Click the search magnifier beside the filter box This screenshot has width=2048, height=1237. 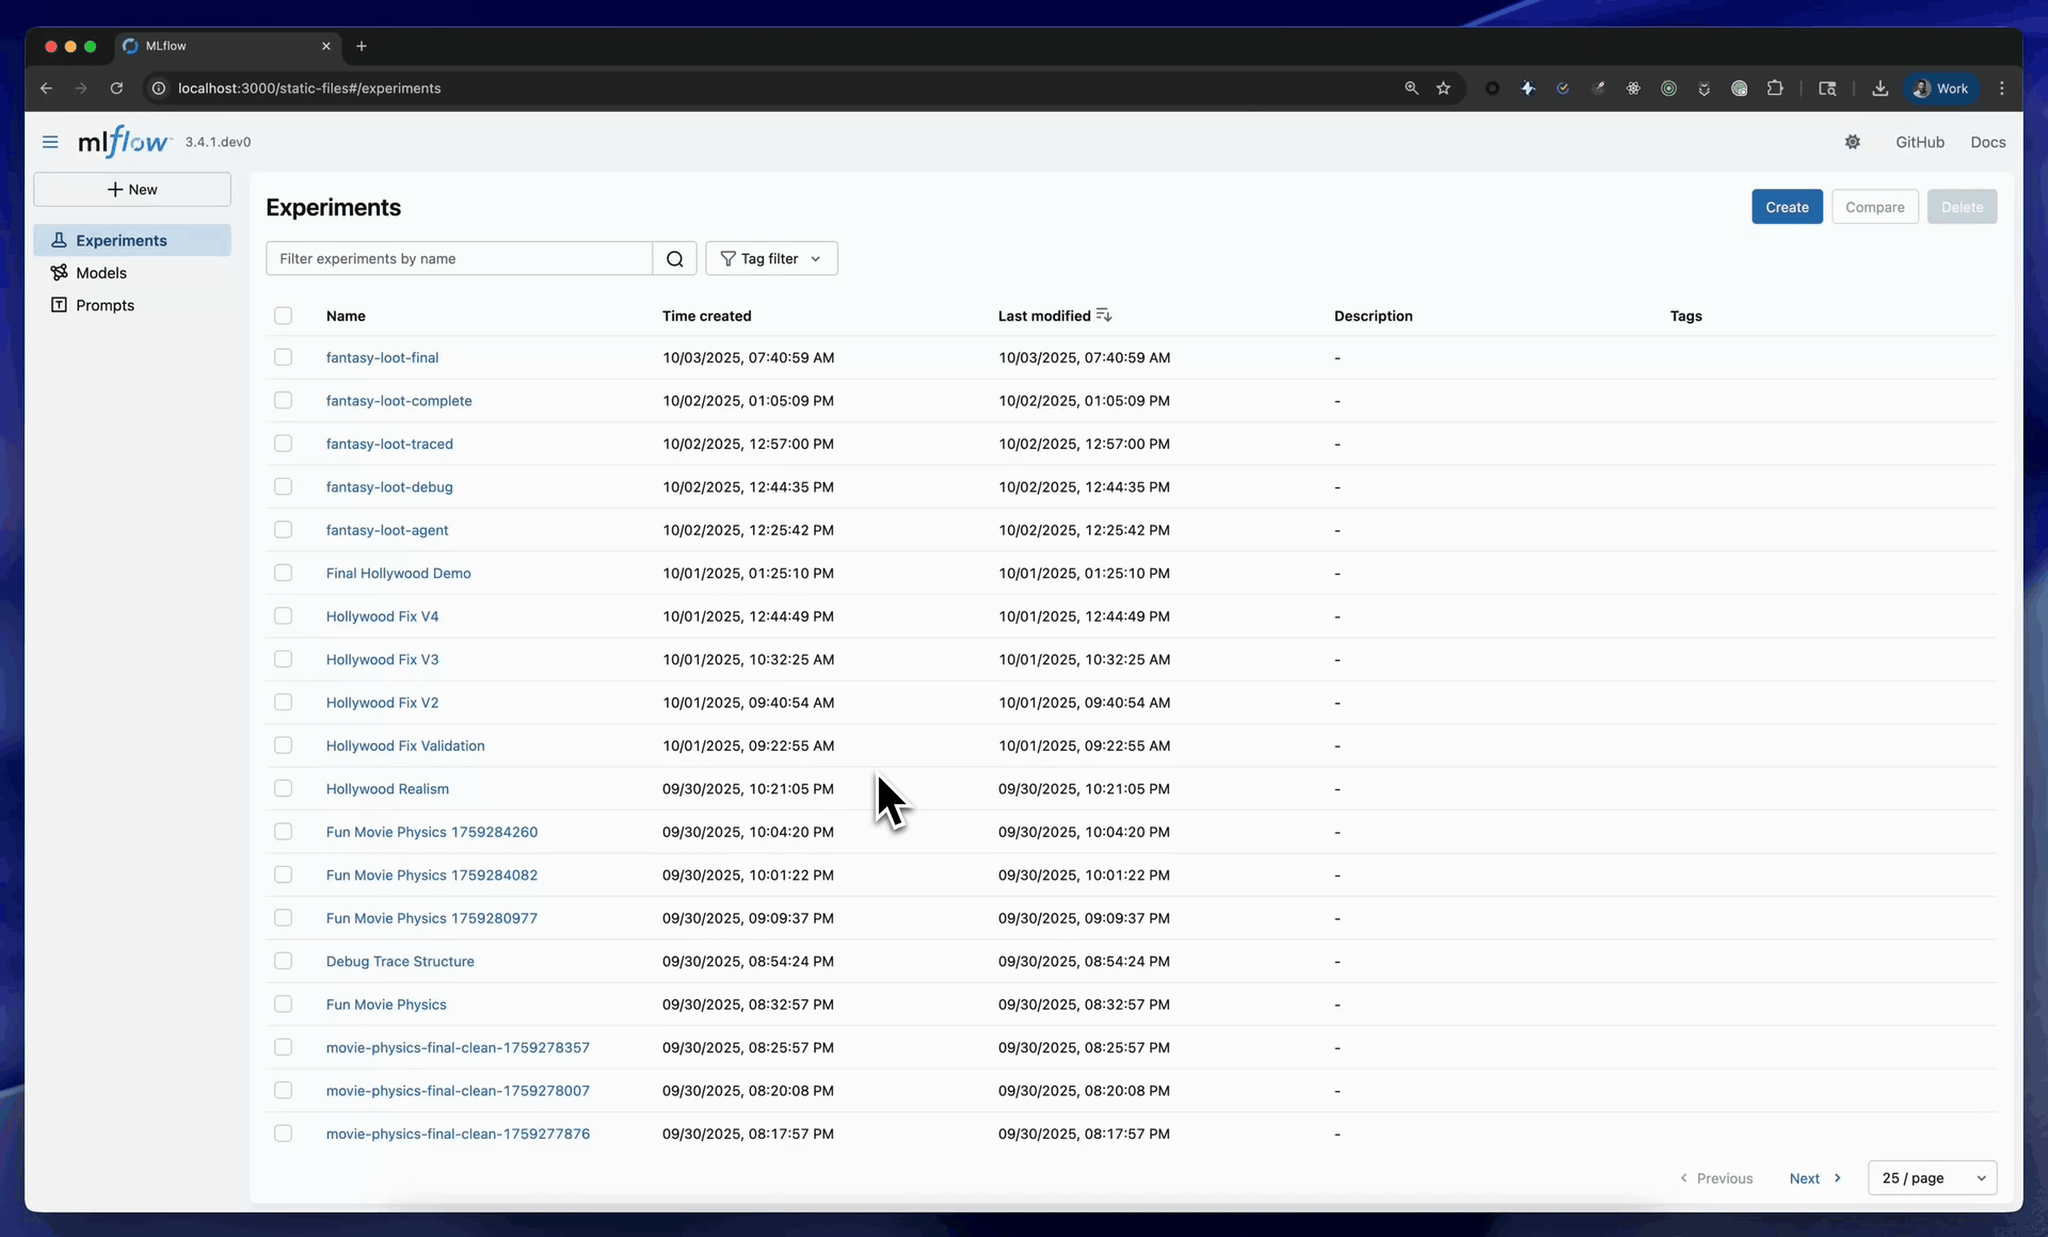pos(675,258)
